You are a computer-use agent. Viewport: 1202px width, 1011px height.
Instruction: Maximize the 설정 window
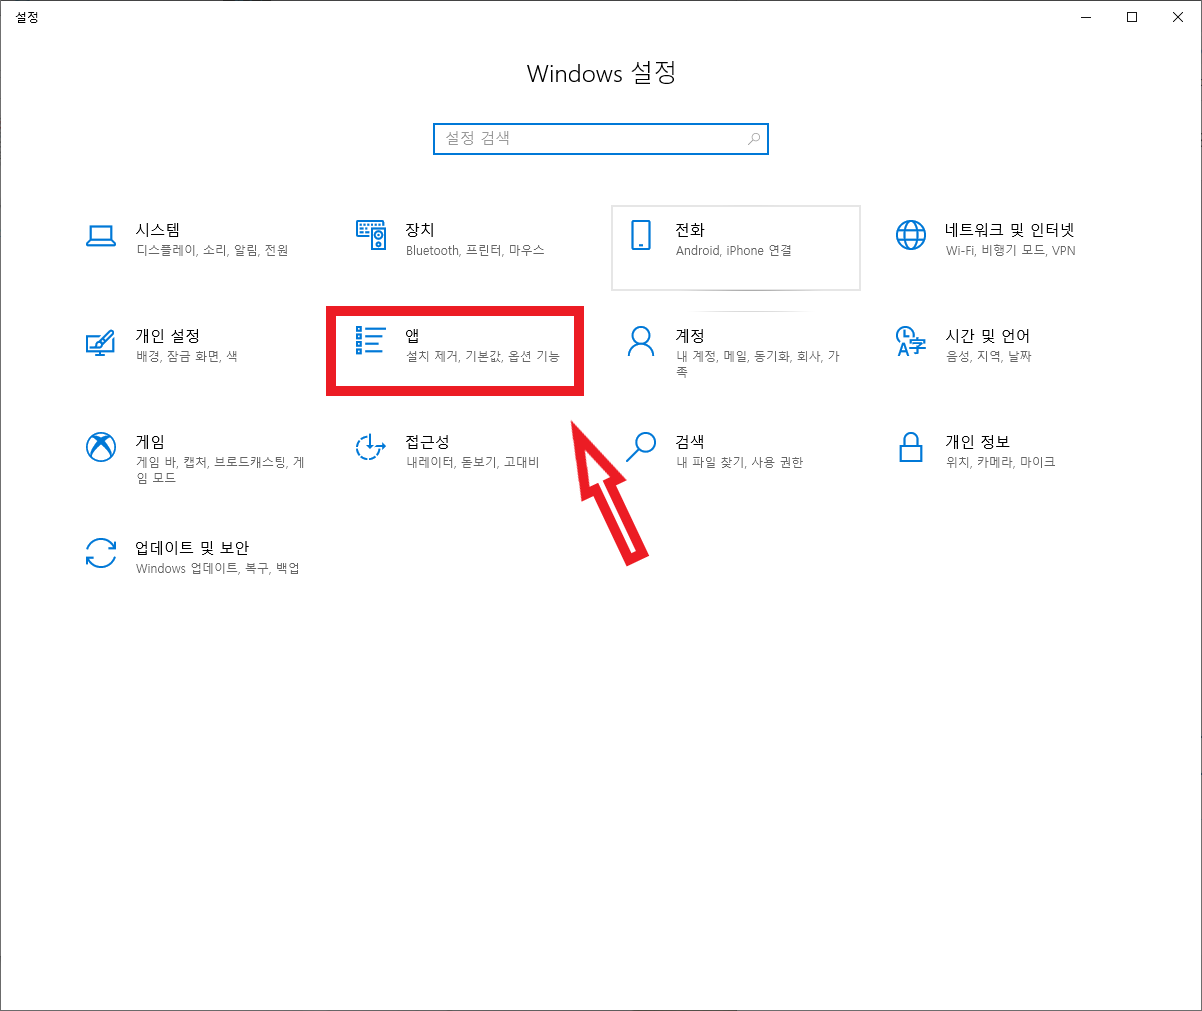point(1132,17)
